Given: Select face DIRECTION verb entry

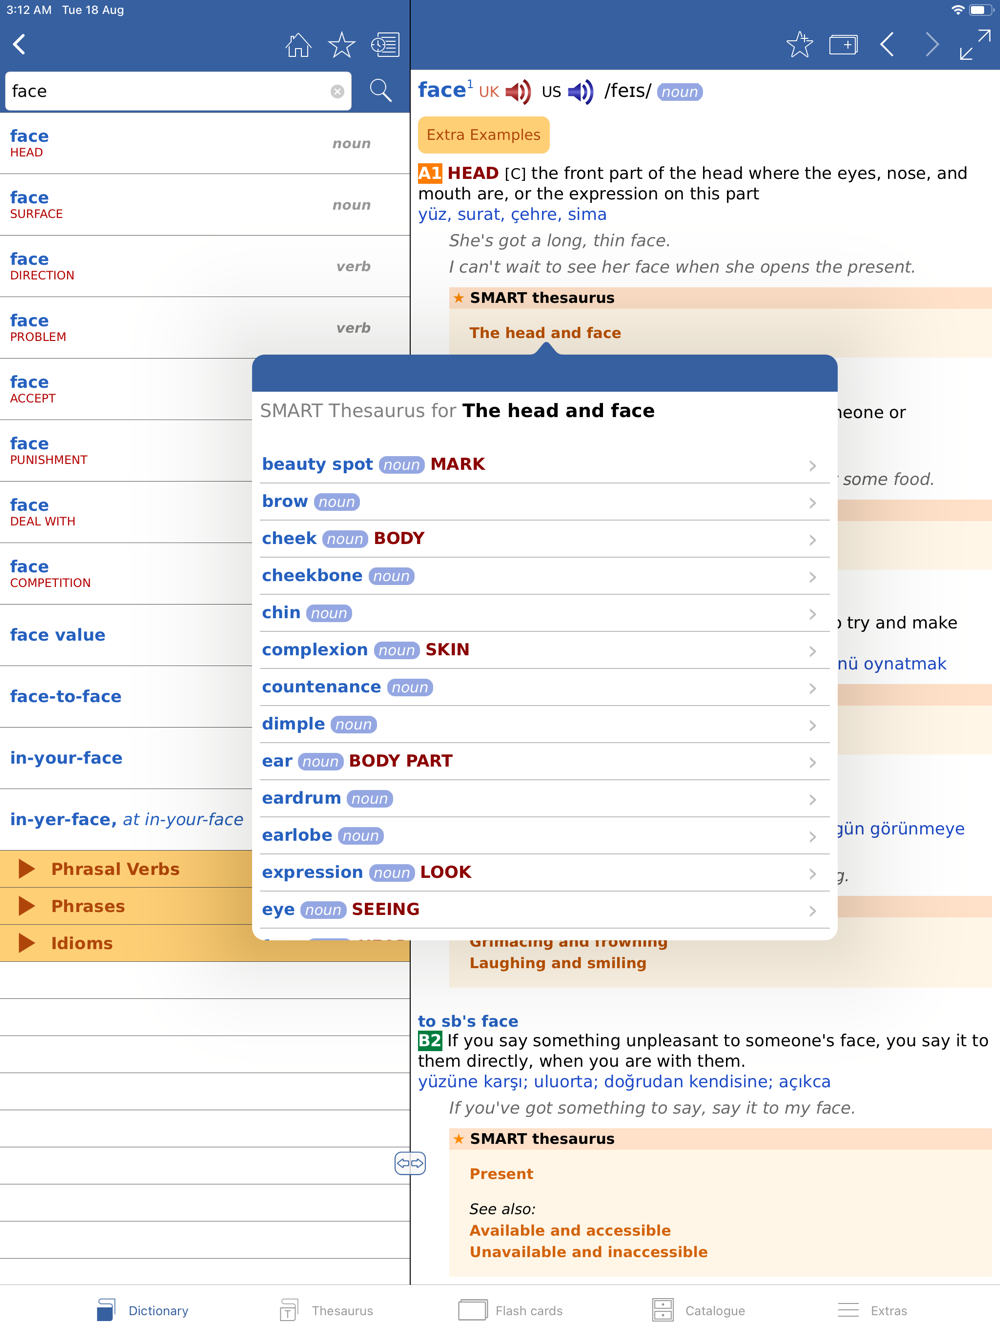Looking at the screenshot, I should coord(205,267).
